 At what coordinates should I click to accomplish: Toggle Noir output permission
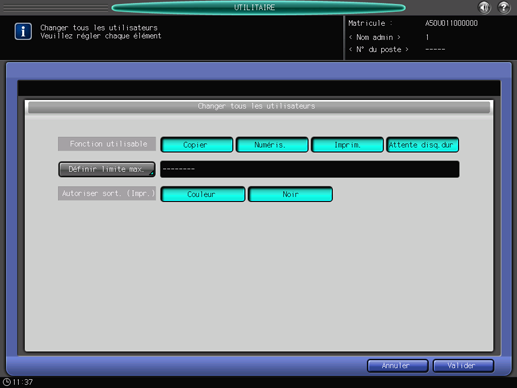coord(290,194)
